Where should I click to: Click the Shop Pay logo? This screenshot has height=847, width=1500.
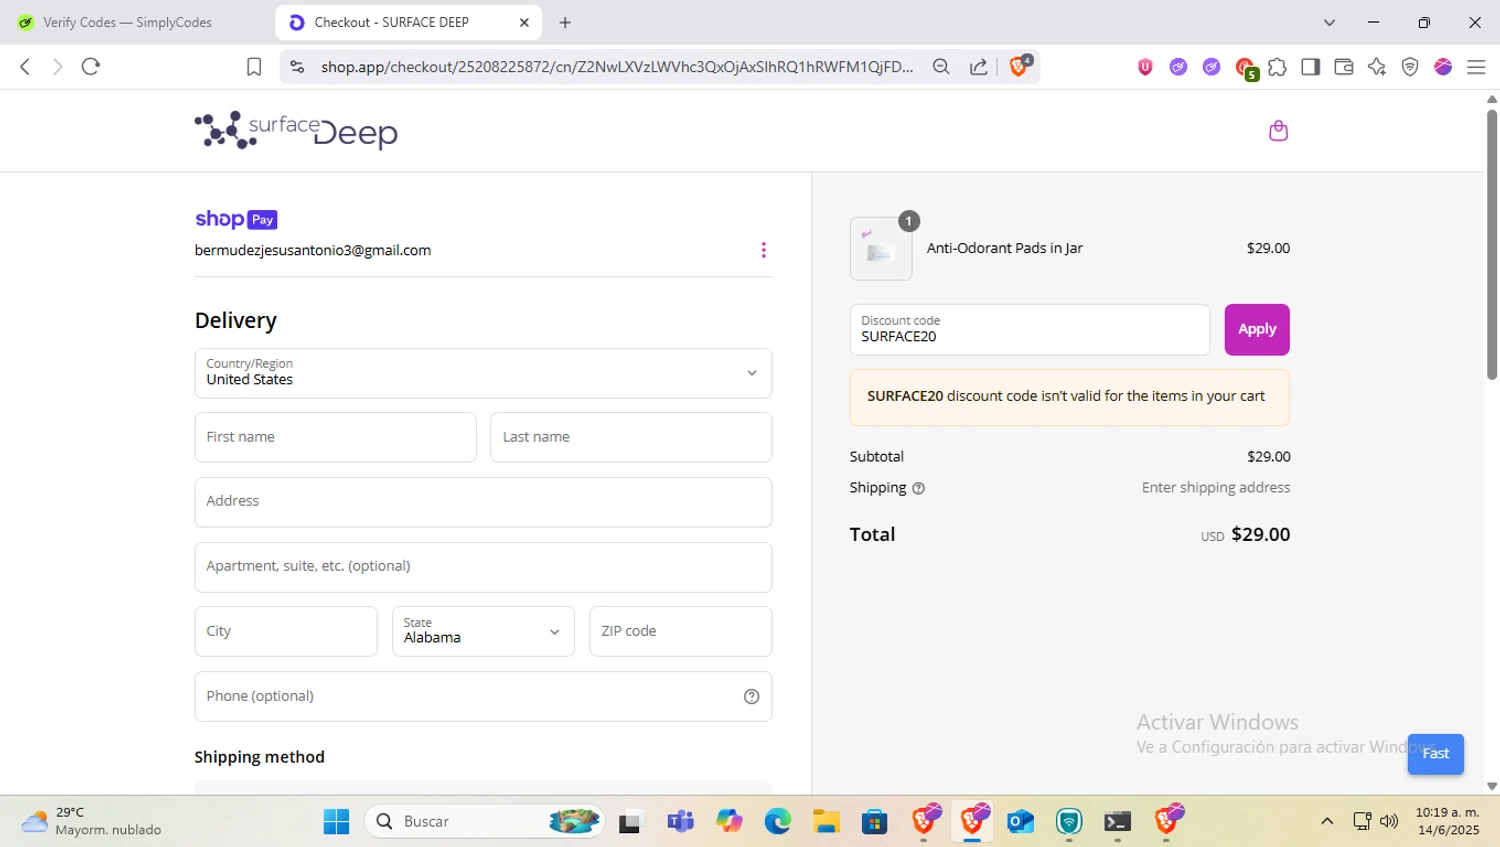click(x=236, y=219)
